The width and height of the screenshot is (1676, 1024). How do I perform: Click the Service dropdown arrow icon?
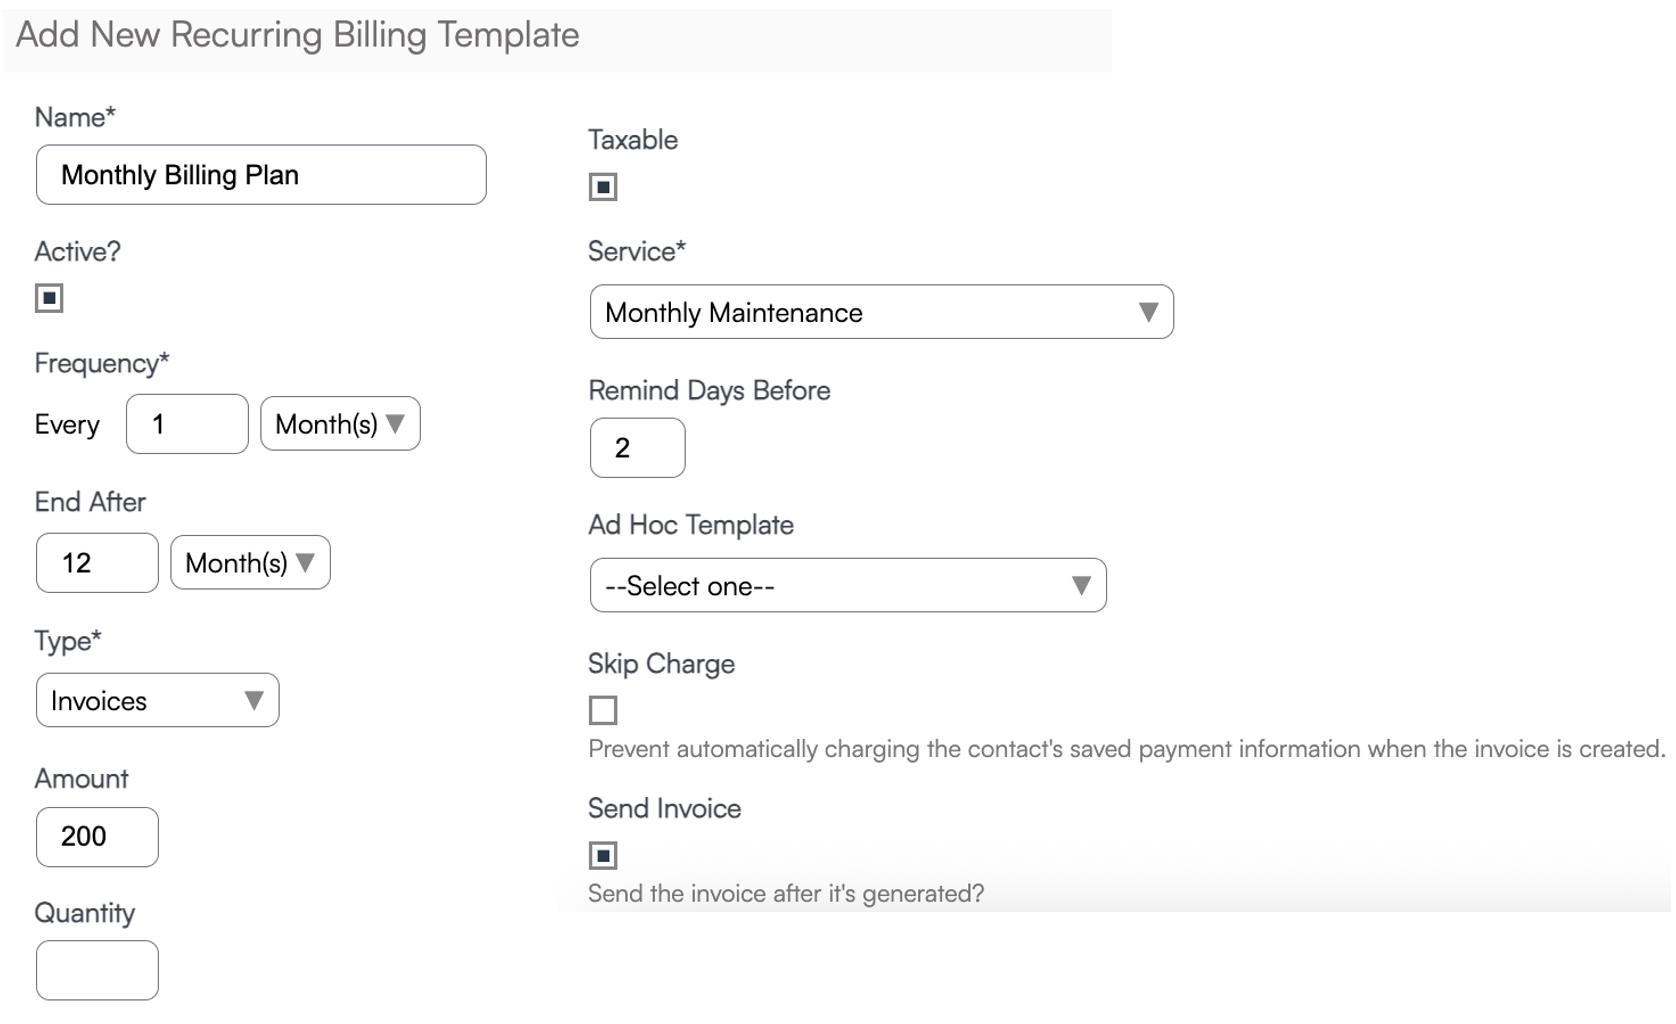pyautogui.click(x=1148, y=313)
